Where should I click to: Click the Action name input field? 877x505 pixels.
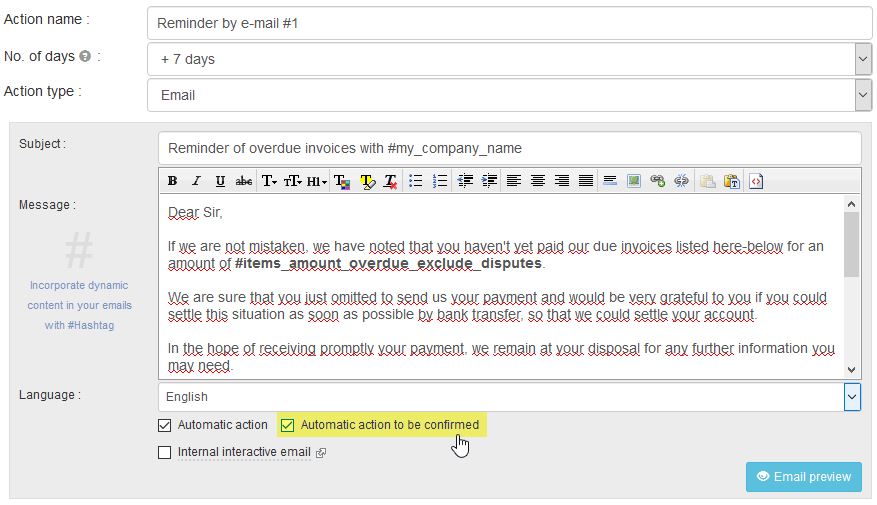pos(508,23)
